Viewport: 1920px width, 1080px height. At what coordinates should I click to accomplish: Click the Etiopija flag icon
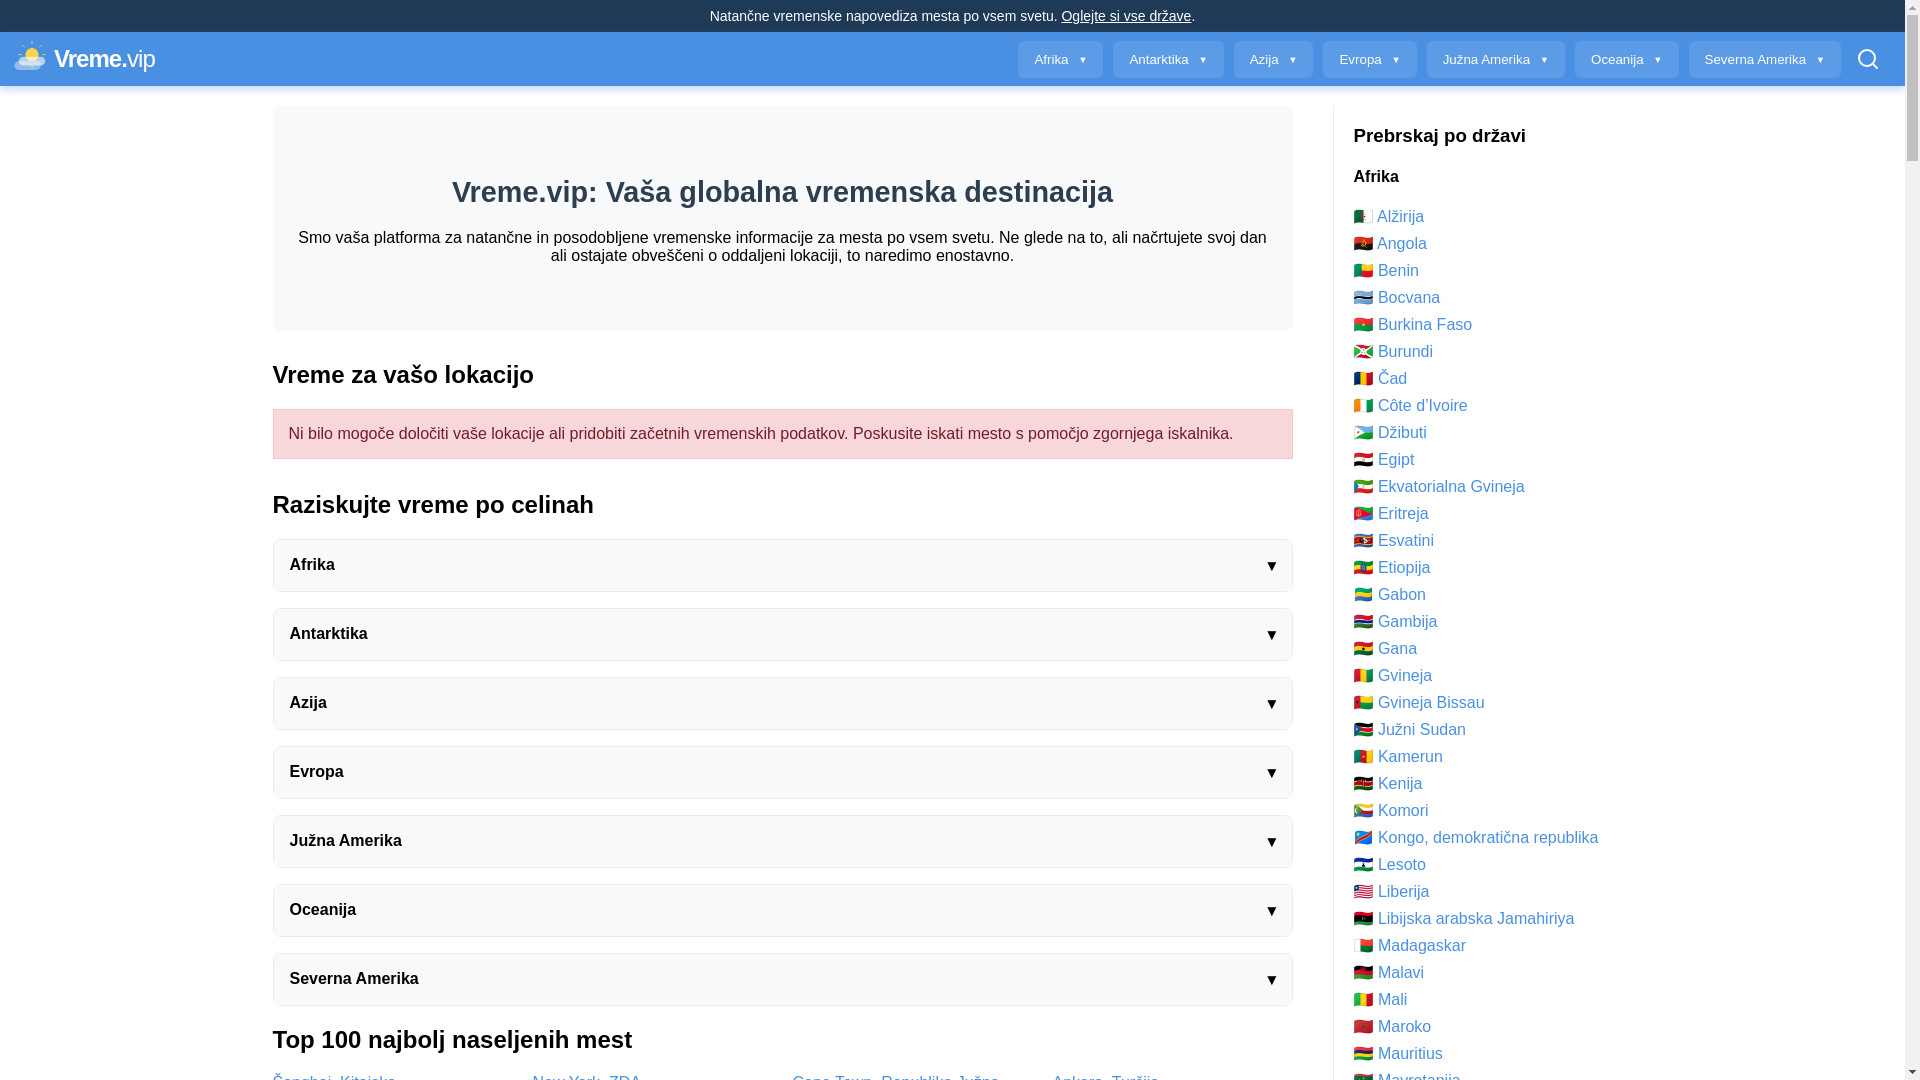coord(1363,568)
